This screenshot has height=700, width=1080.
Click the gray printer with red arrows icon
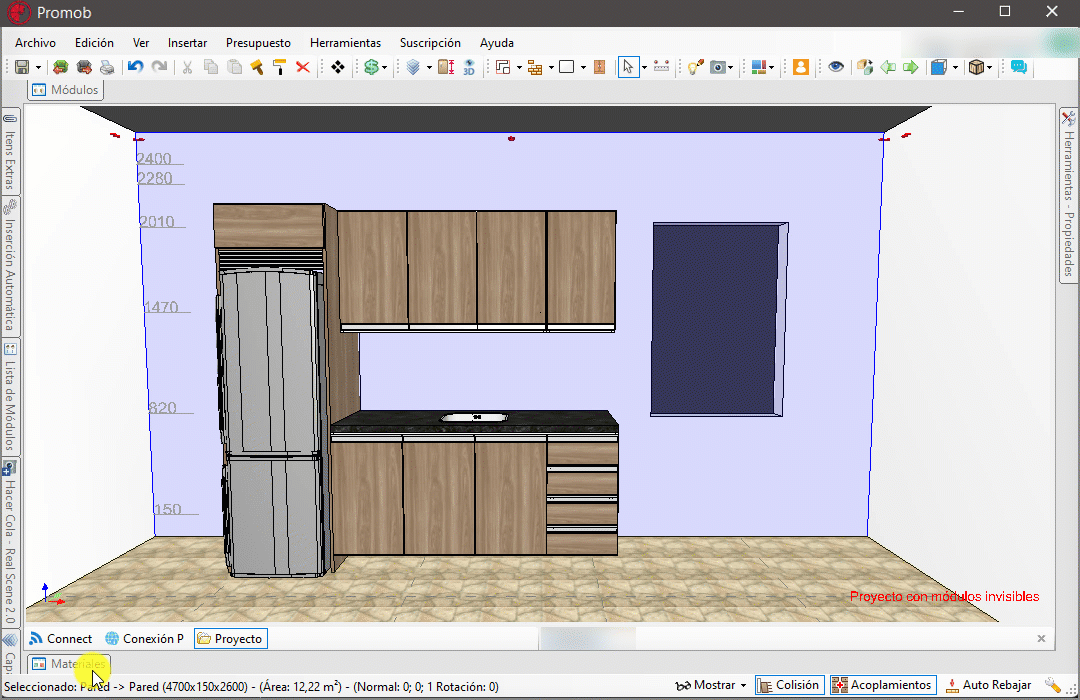tap(84, 67)
